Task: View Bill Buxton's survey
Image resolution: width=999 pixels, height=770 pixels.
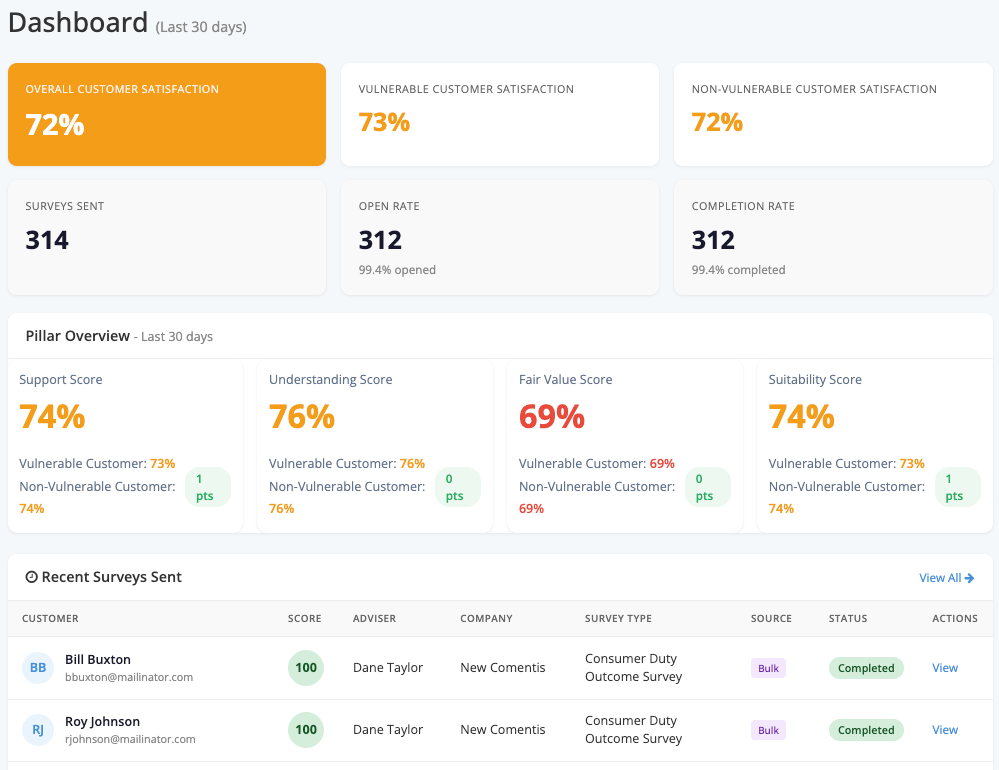Action: 945,668
